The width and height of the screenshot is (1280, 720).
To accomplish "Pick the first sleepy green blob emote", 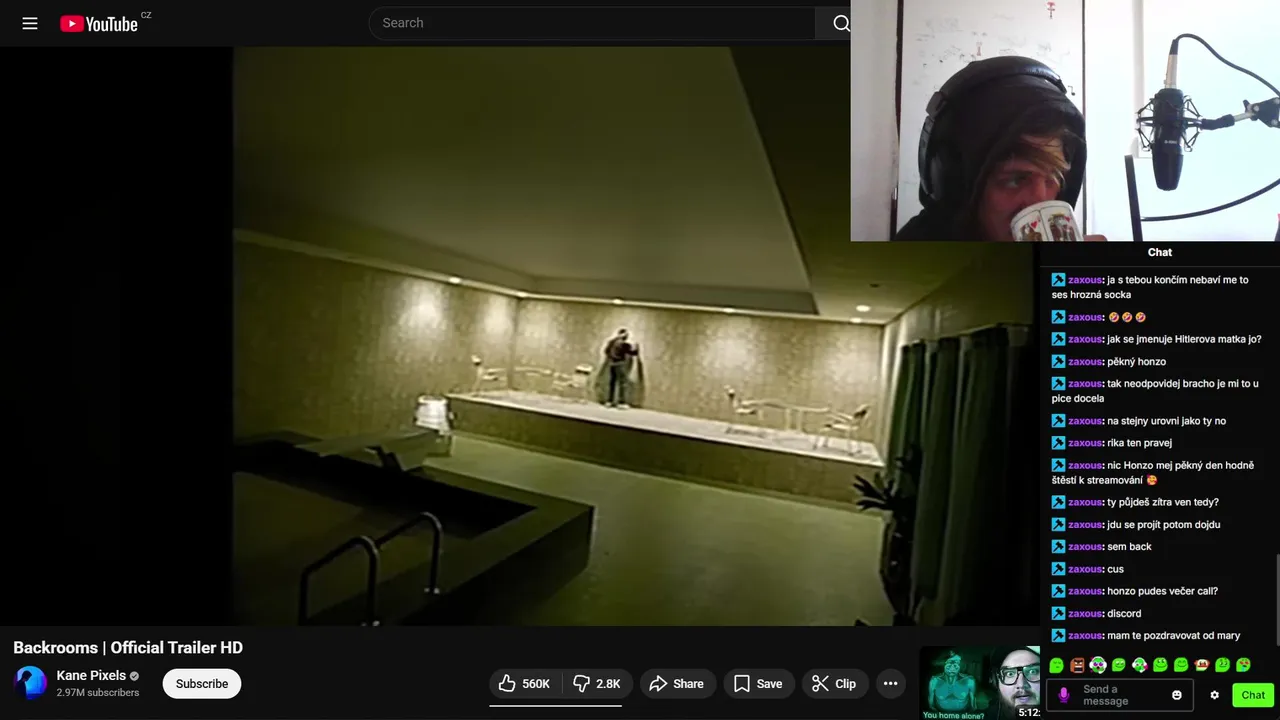I will pos(1057,665).
